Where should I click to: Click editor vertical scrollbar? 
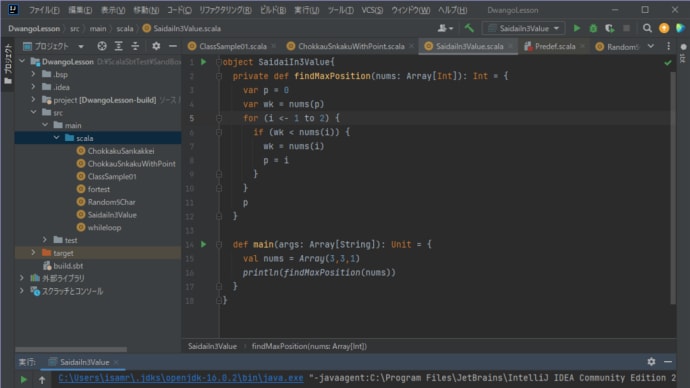(673, 188)
